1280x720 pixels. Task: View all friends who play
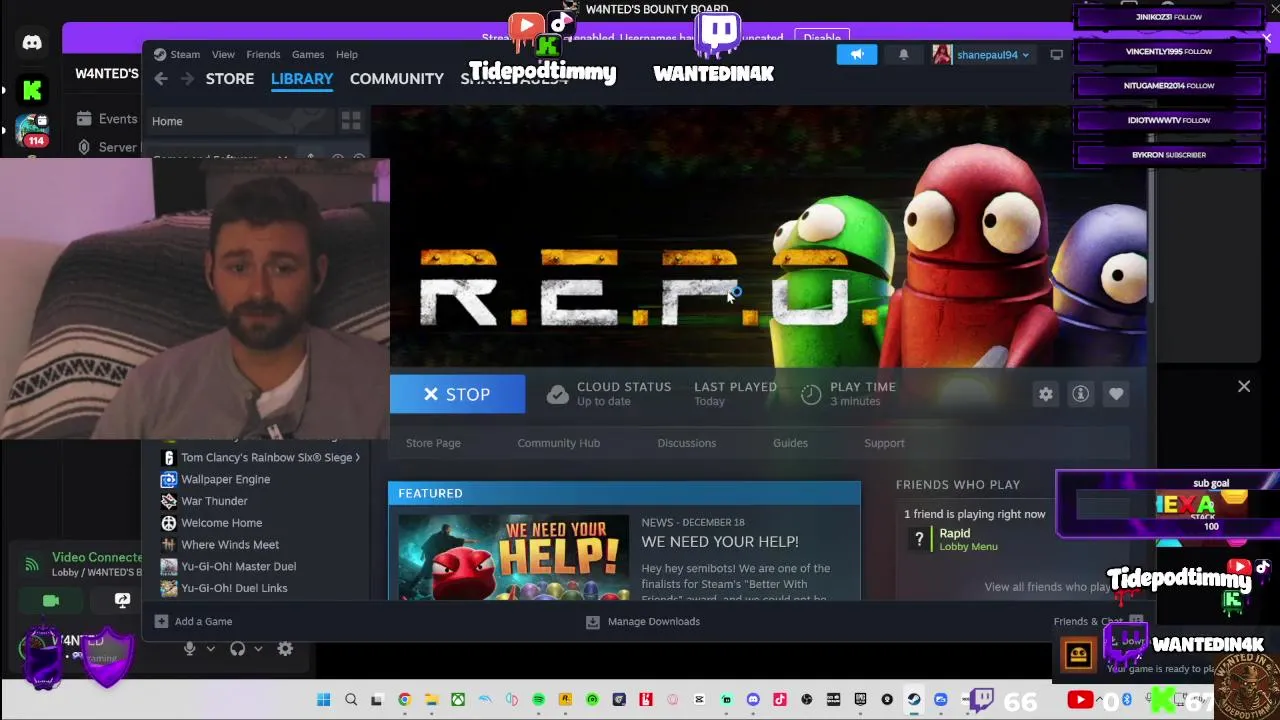(1047, 587)
